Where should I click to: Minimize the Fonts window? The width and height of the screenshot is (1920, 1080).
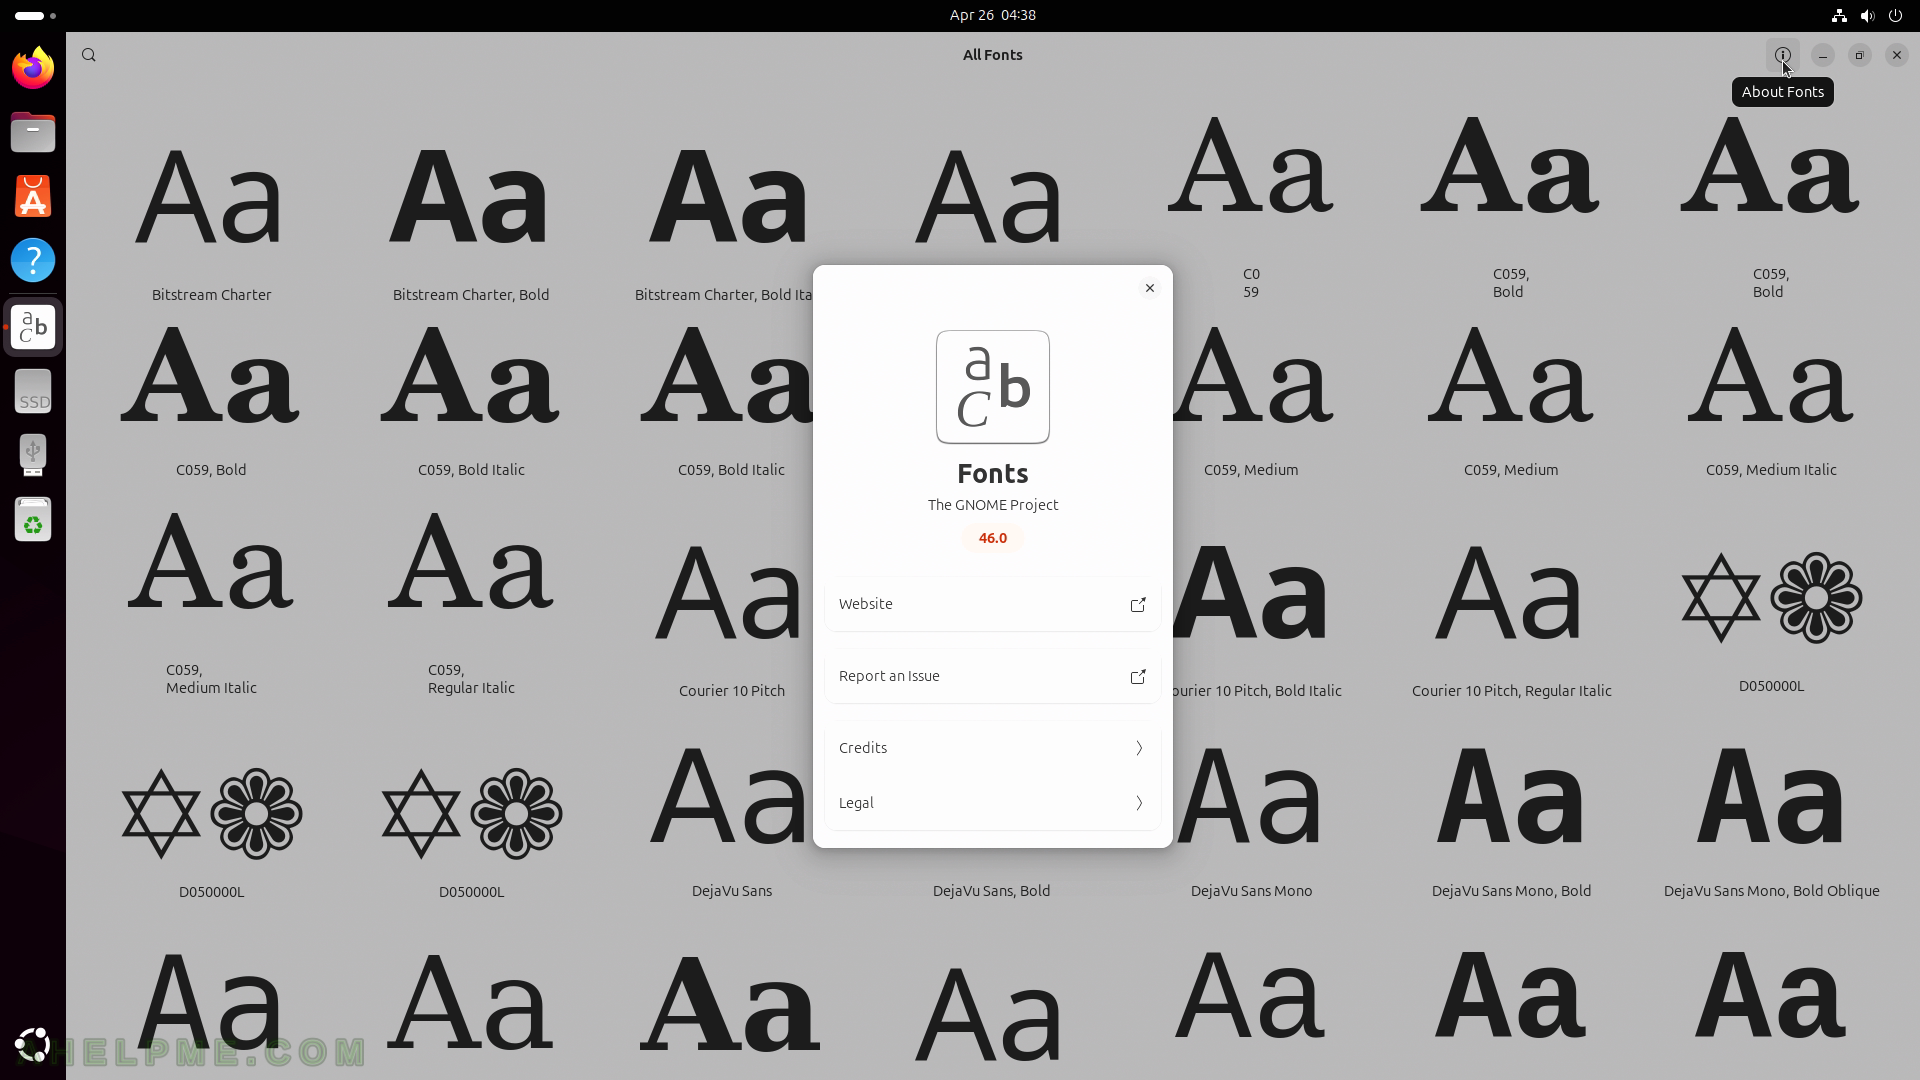(1822, 55)
